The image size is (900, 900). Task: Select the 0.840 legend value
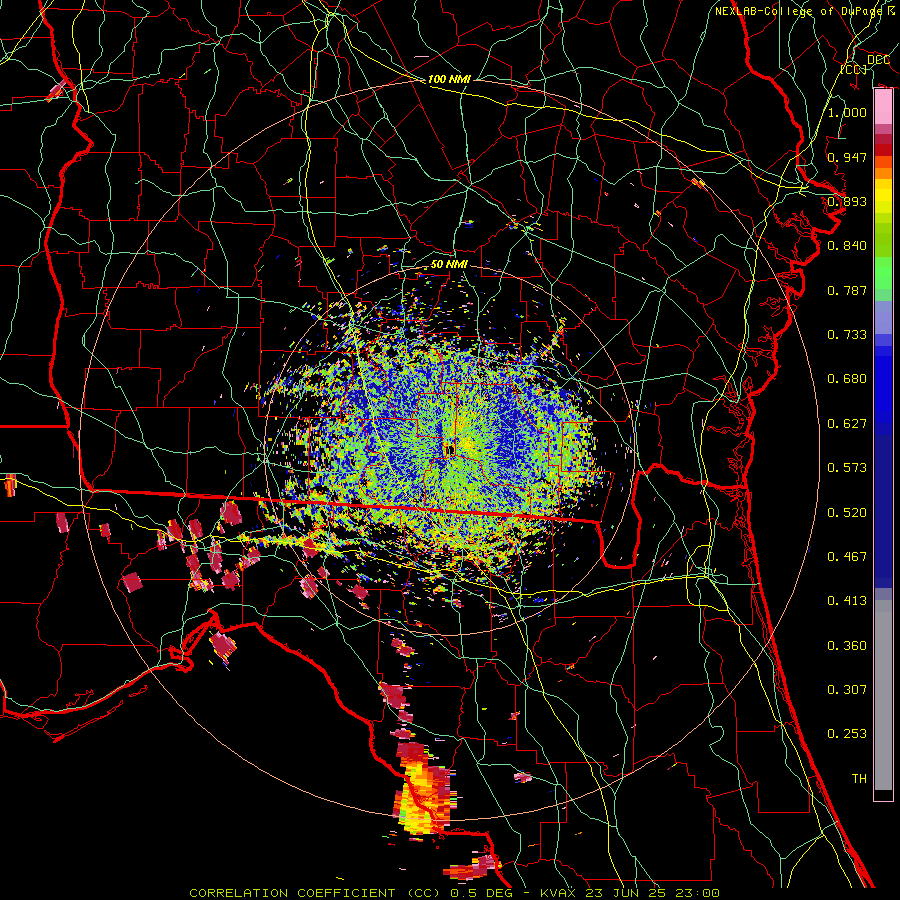[x=847, y=246]
